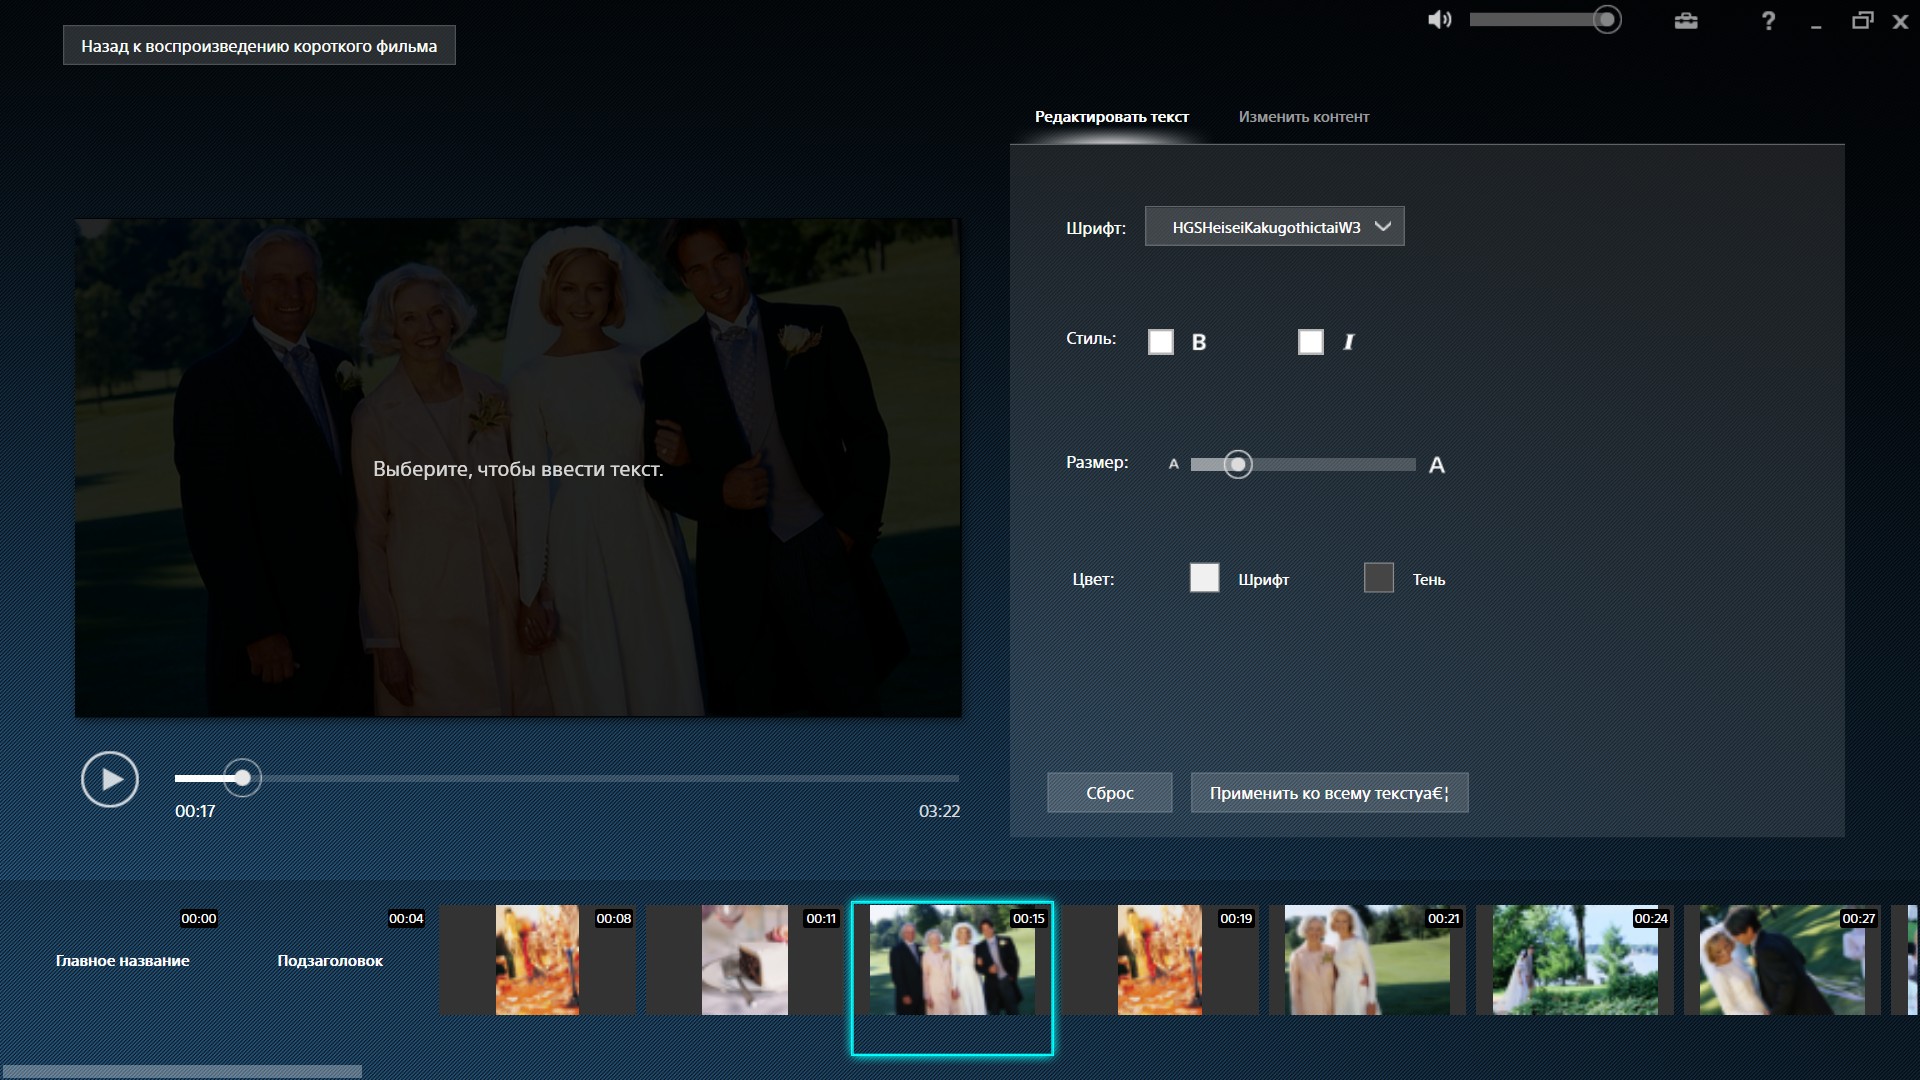Select the Редактировать текст tab
This screenshot has height=1080, width=1920.
point(1111,117)
